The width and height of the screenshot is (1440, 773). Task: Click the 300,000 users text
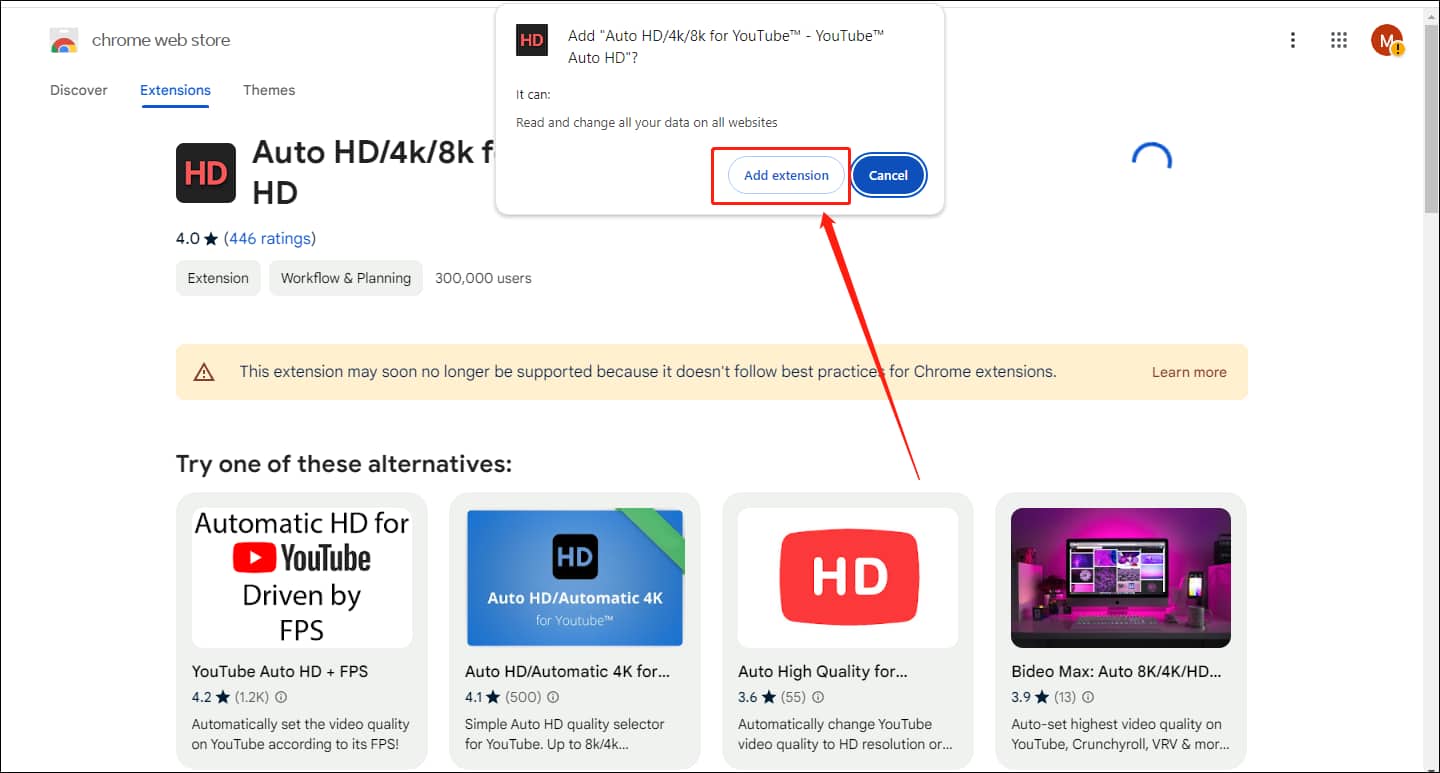click(x=483, y=278)
